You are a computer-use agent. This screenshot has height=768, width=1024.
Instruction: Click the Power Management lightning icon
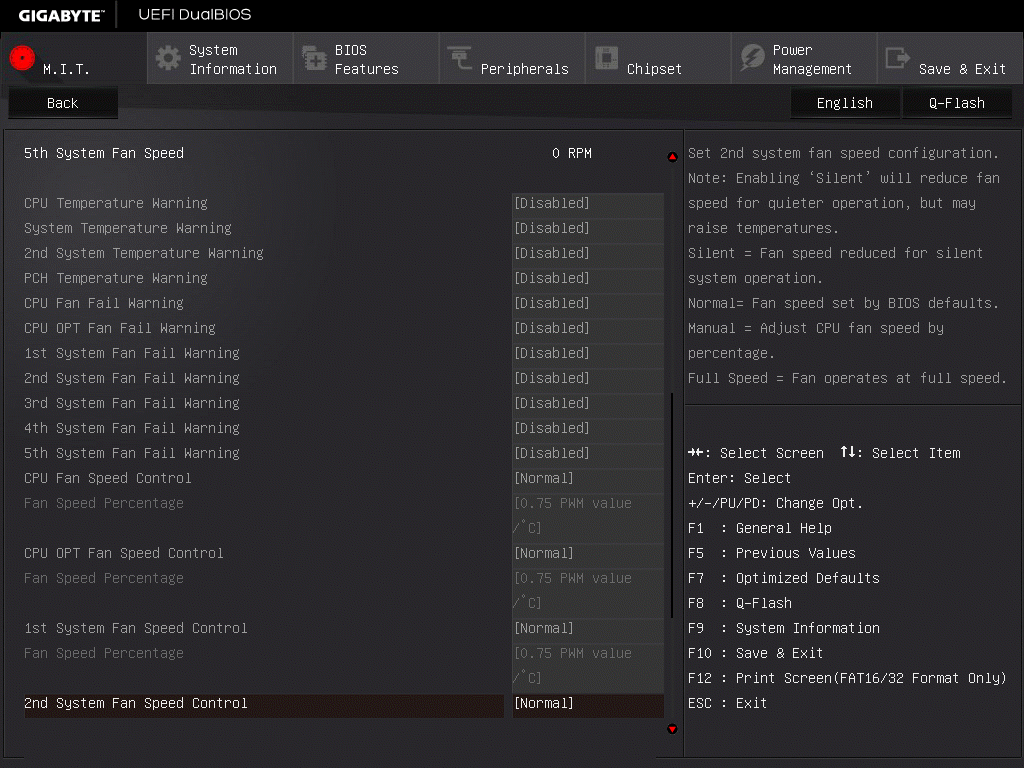752,58
